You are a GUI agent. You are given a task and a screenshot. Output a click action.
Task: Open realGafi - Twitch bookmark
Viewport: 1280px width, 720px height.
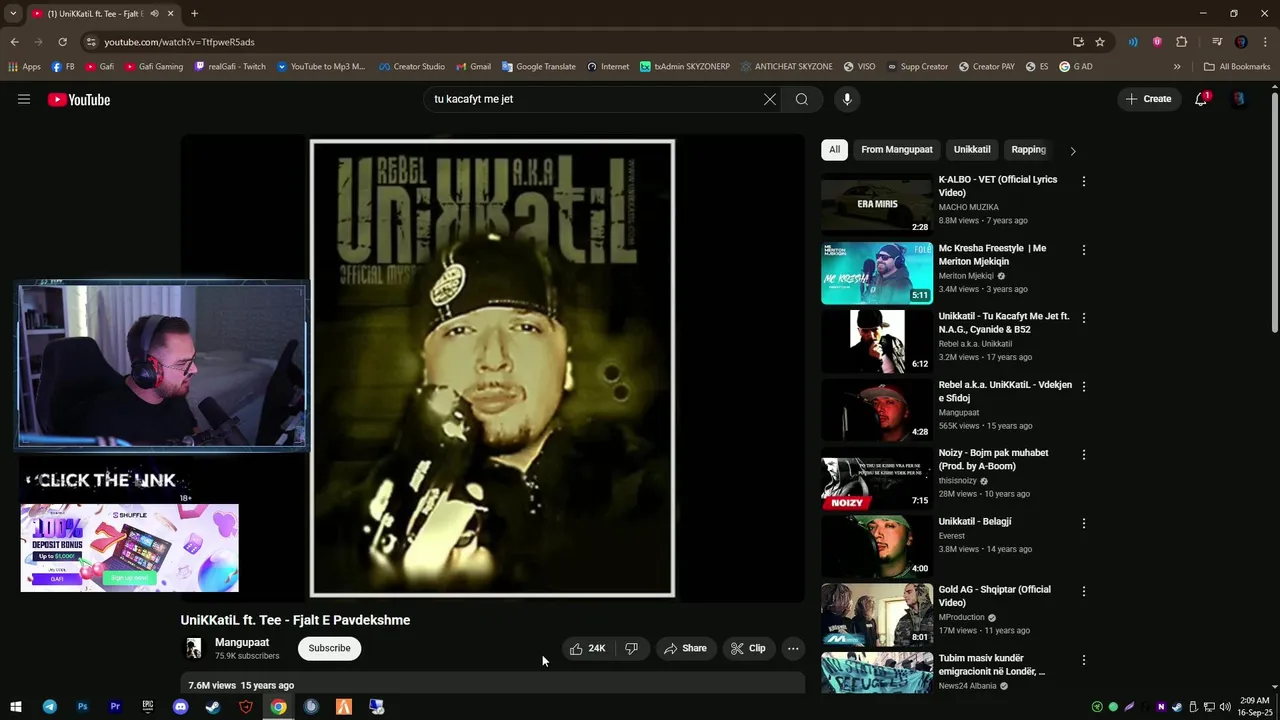click(x=230, y=67)
